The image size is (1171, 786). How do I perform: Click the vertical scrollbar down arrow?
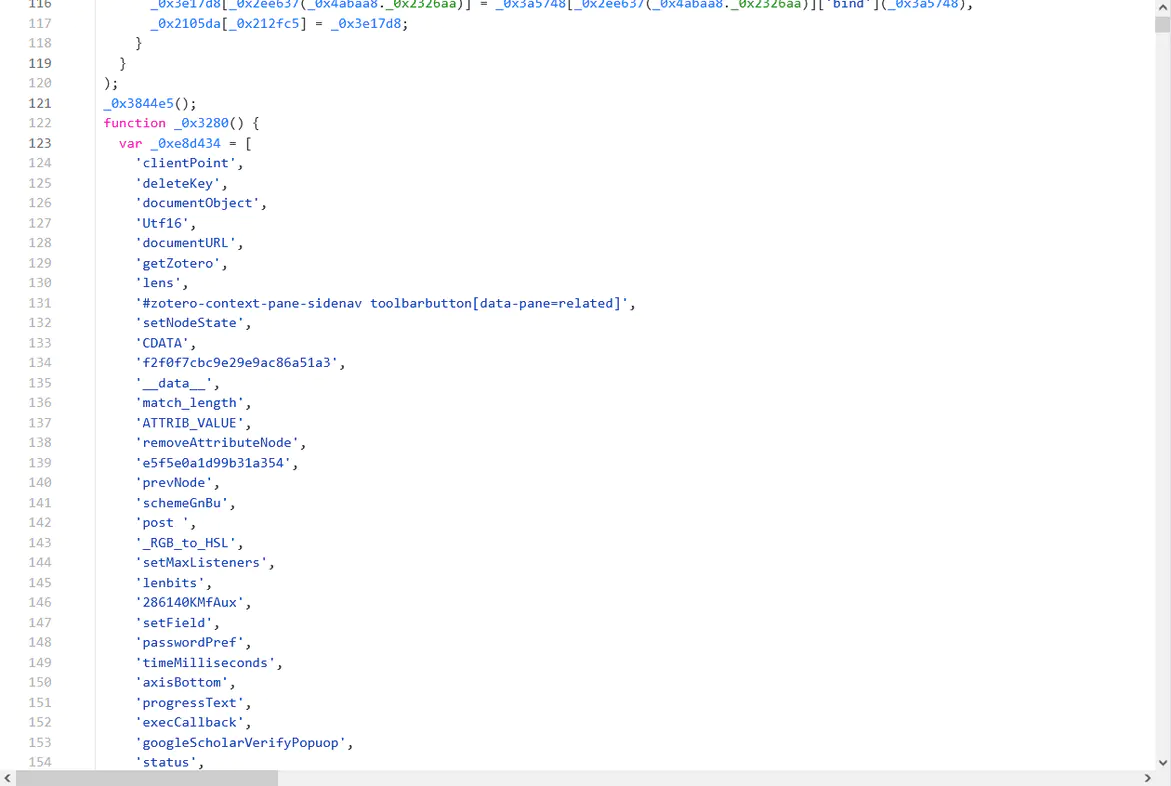[1162, 762]
